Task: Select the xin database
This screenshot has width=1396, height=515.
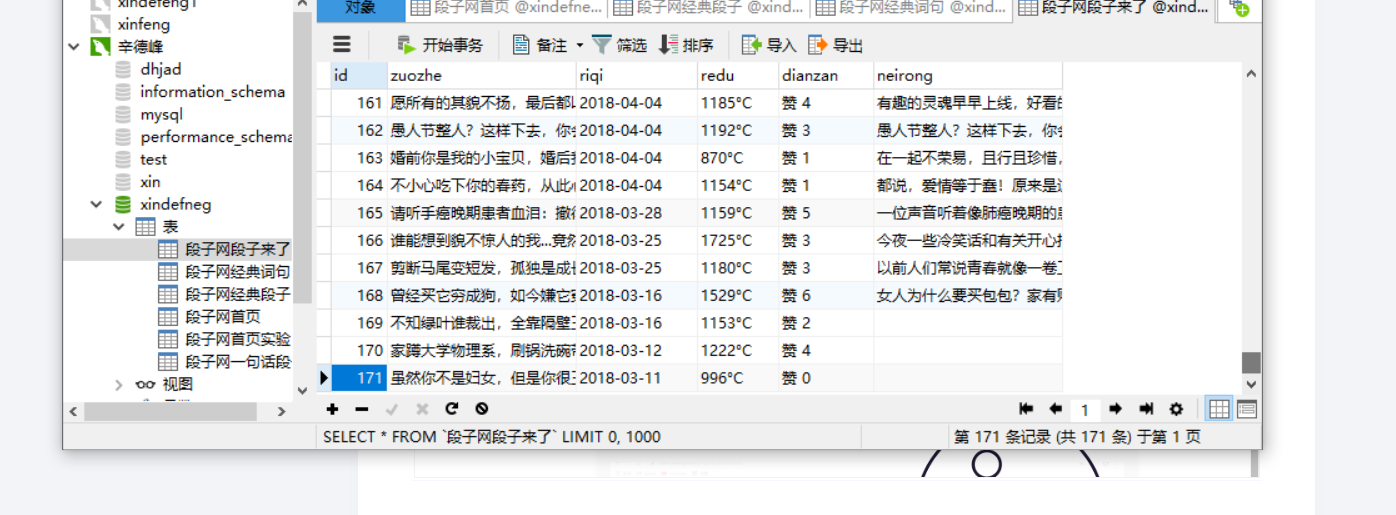Action: 150,182
